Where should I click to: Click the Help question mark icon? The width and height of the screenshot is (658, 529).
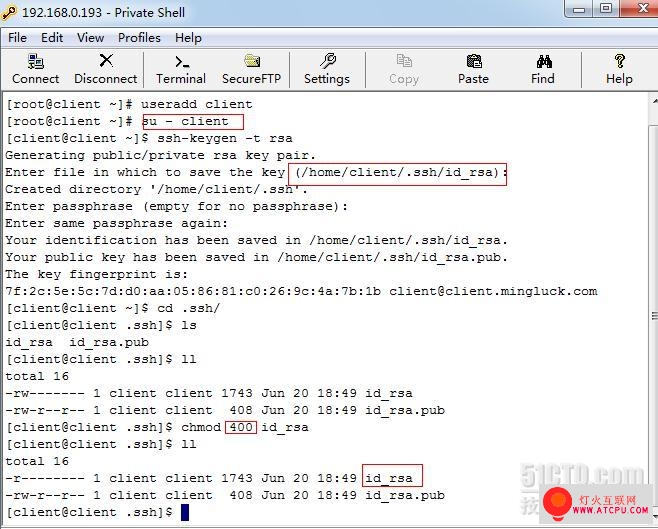[x=619, y=61]
